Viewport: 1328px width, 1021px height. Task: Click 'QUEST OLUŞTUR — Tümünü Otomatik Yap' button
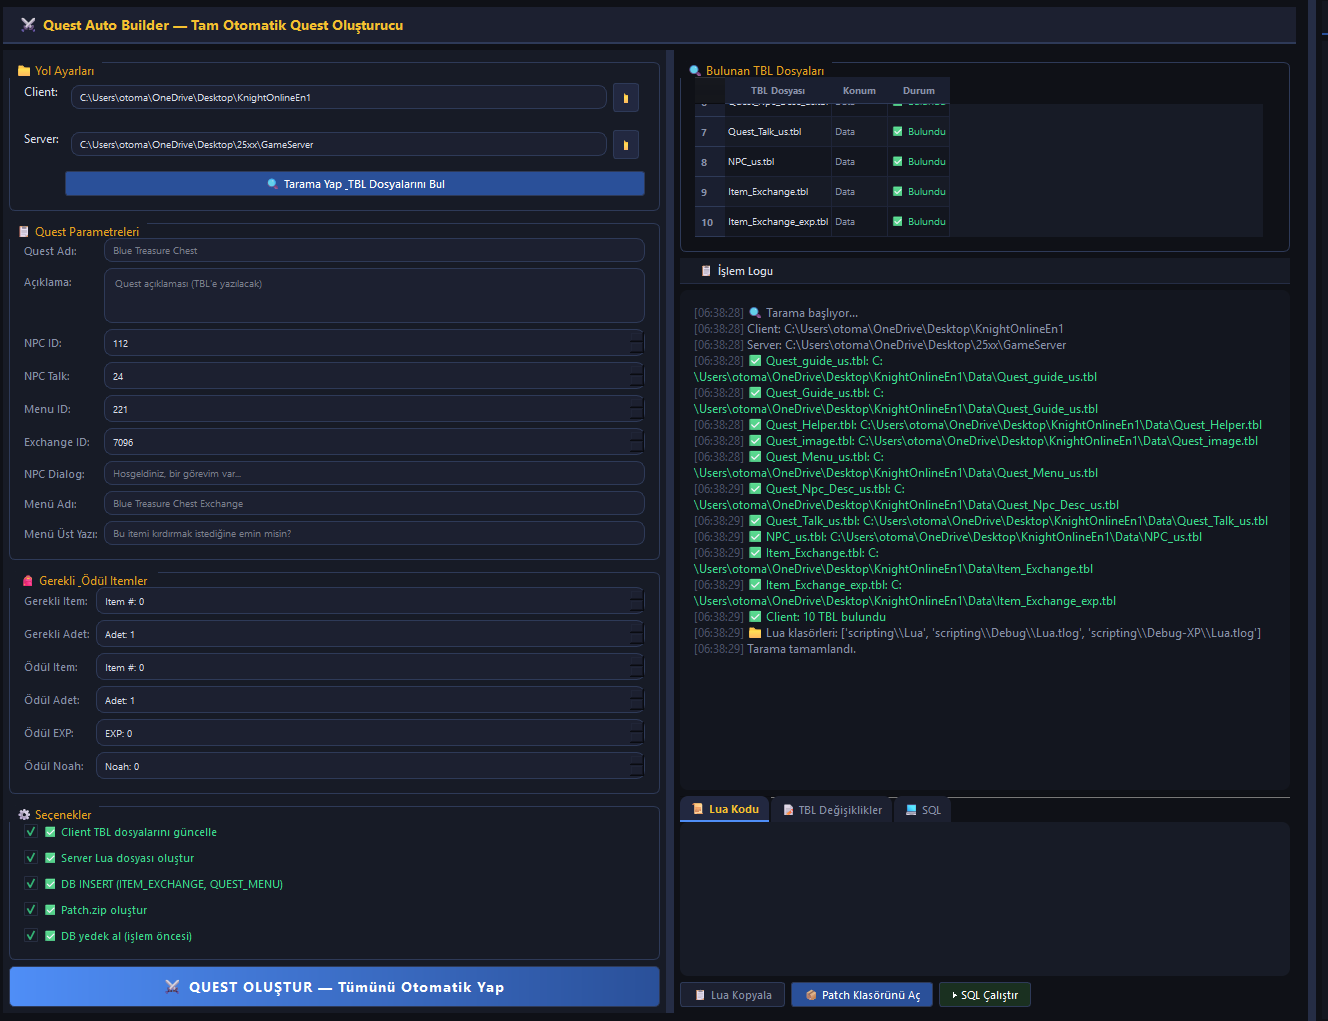[334, 987]
